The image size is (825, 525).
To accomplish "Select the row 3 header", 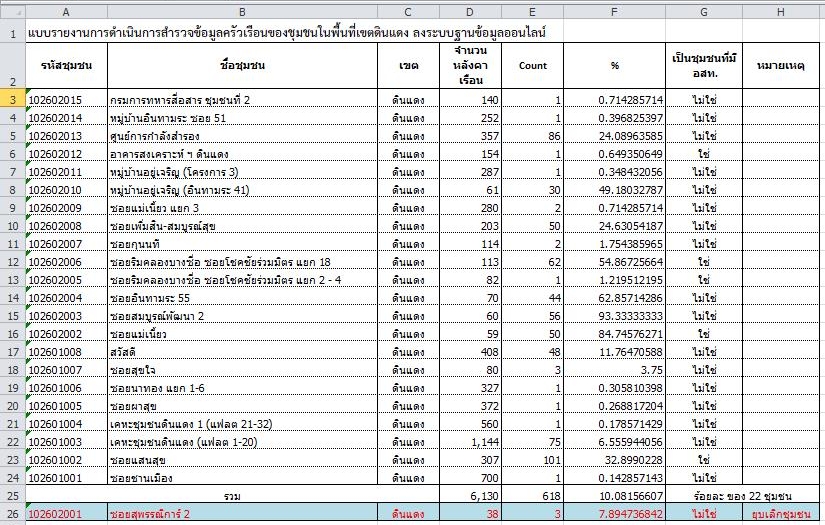I will [12, 100].
